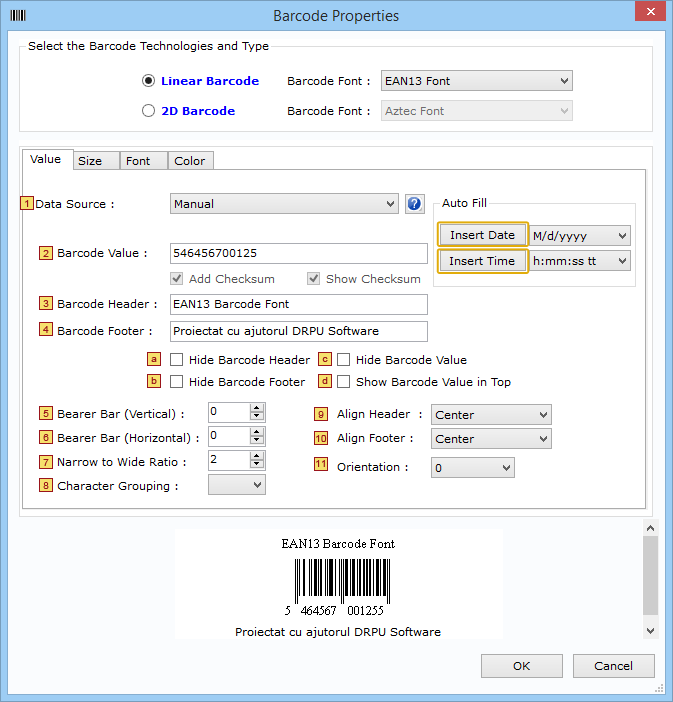Open the h:mm:ss tt time format dropdown
Screen dimensions: 673x702
coord(580,261)
